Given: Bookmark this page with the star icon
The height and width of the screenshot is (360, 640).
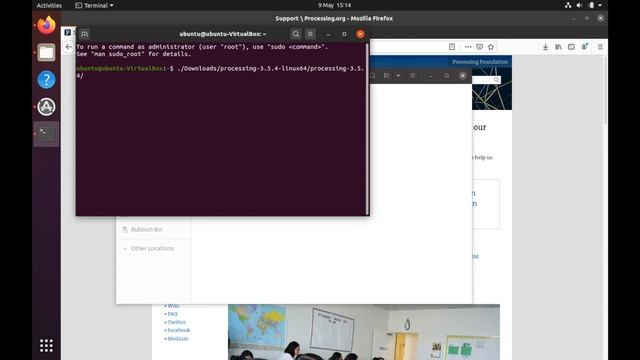Looking at the screenshot, I should coord(491,47).
